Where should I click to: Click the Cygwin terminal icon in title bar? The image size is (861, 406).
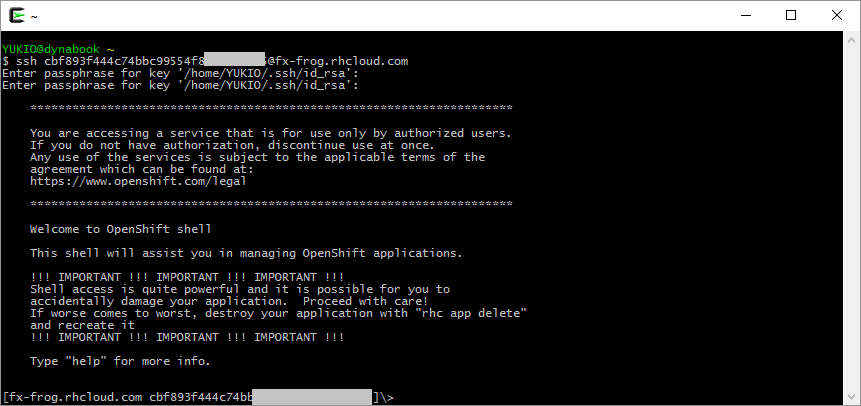[x=17, y=16]
